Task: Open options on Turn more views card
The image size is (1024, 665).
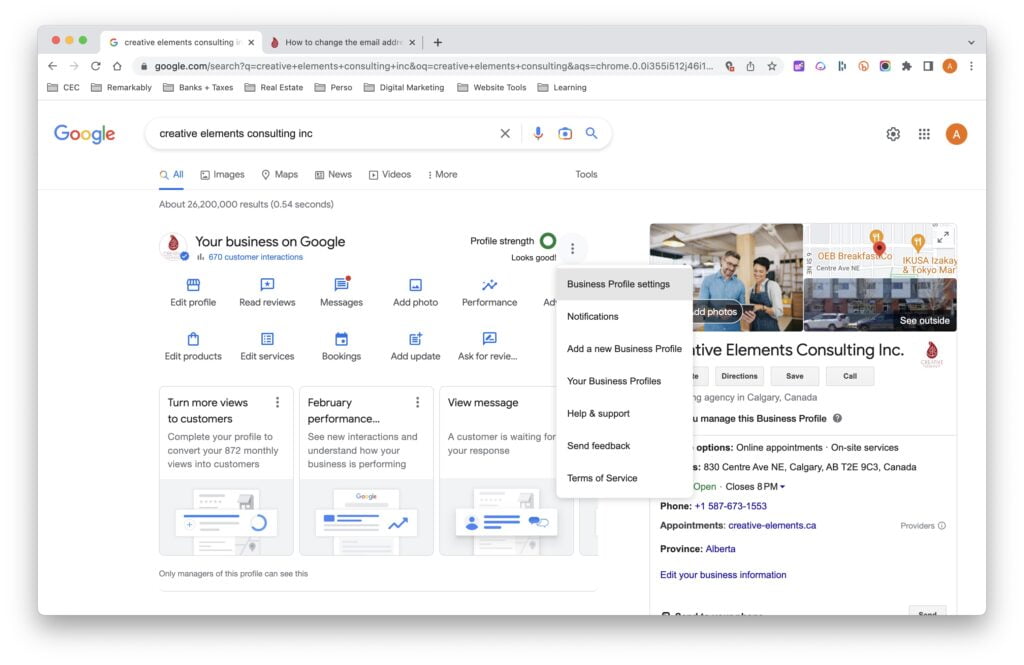Action: tap(278, 402)
